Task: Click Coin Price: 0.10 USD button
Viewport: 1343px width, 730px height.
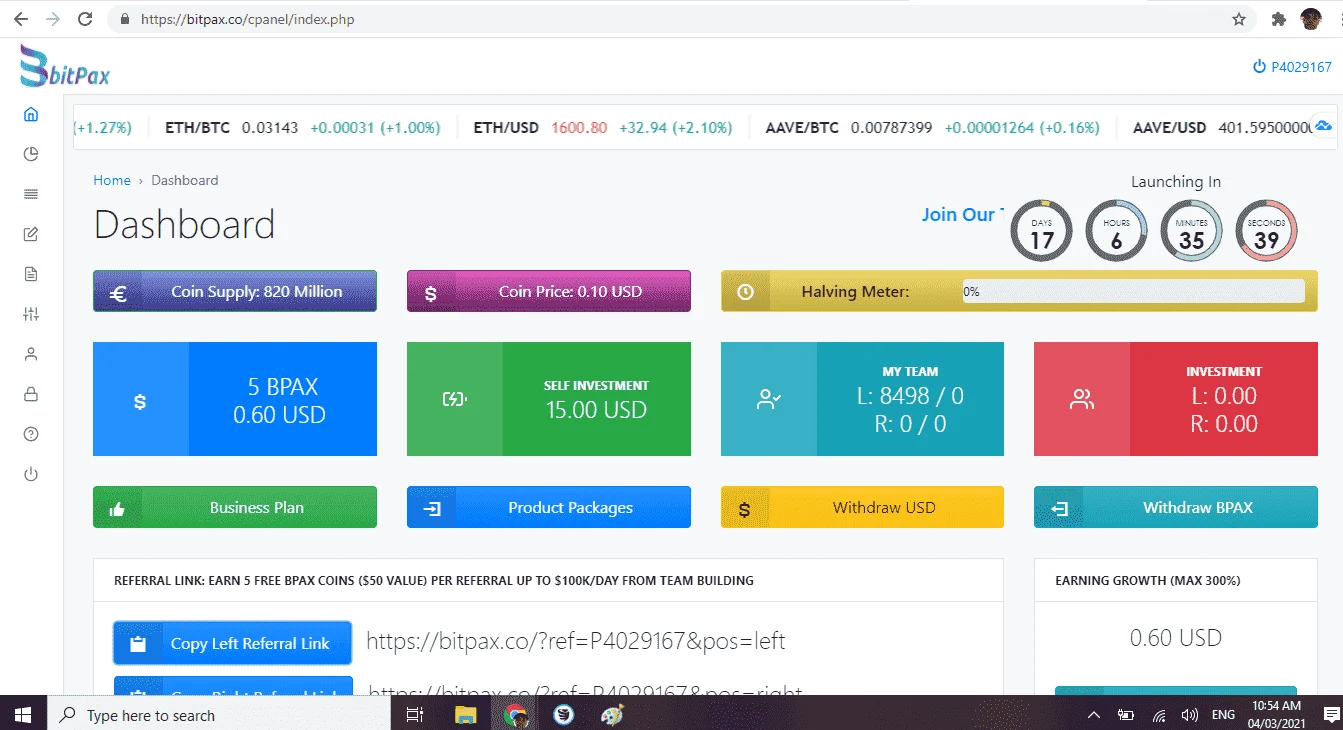Action: (x=549, y=291)
